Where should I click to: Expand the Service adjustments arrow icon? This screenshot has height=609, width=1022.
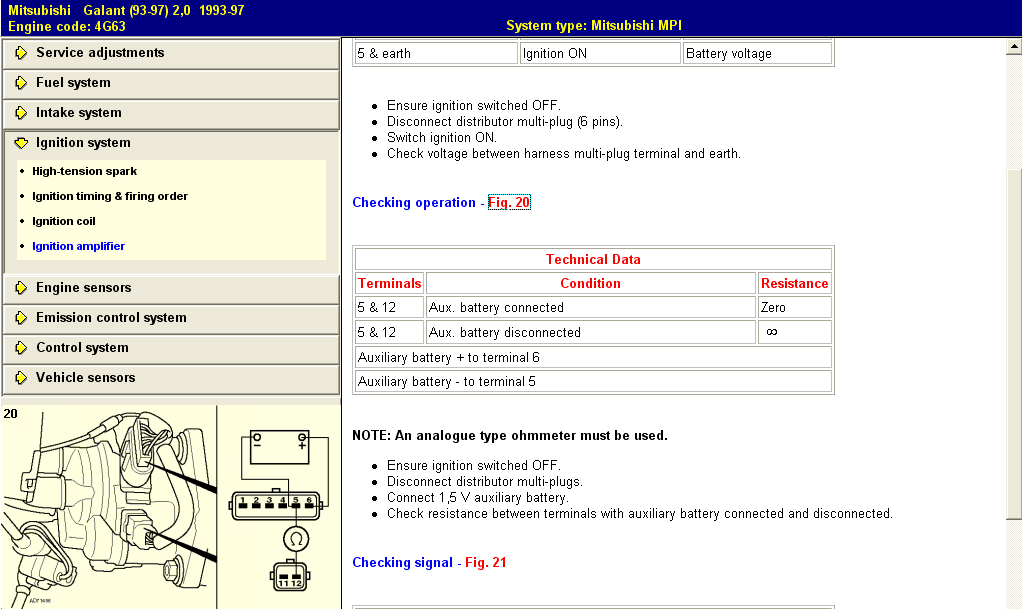[21, 53]
